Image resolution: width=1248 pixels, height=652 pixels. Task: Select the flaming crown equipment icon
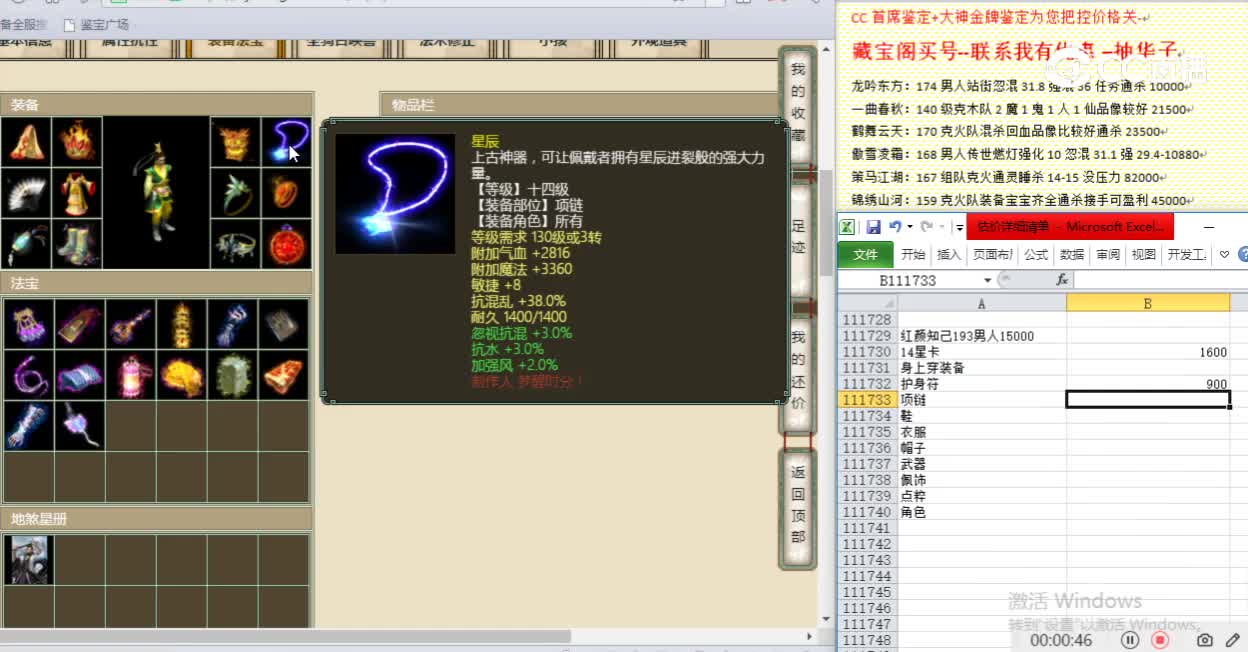tap(77, 142)
